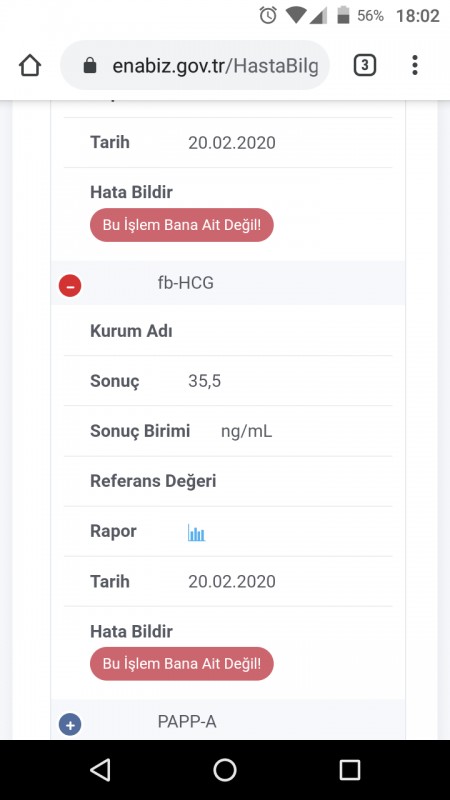This screenshot has height=800, width=450.
Task: Tap the Android back navigation button
Action: (x=99, y=769)
